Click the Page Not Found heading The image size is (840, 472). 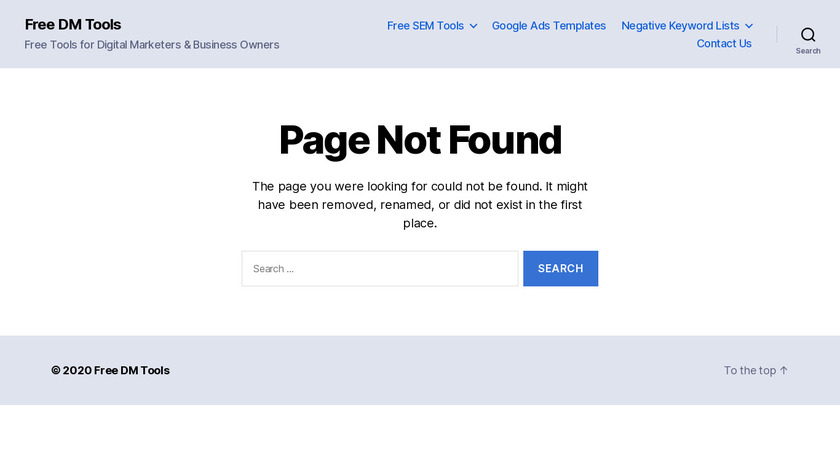point(420,140)
